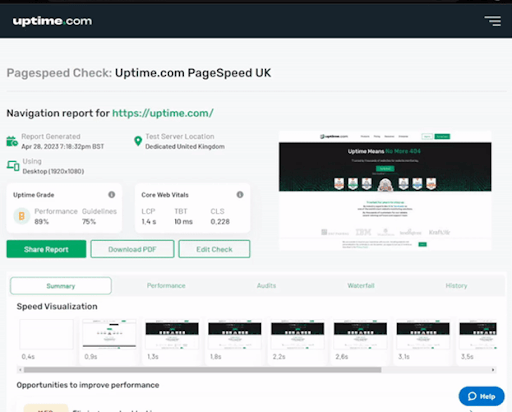Click the uptime.com logo
The height and width of the screenshot is (412, 512).
[x=52, y=21]
